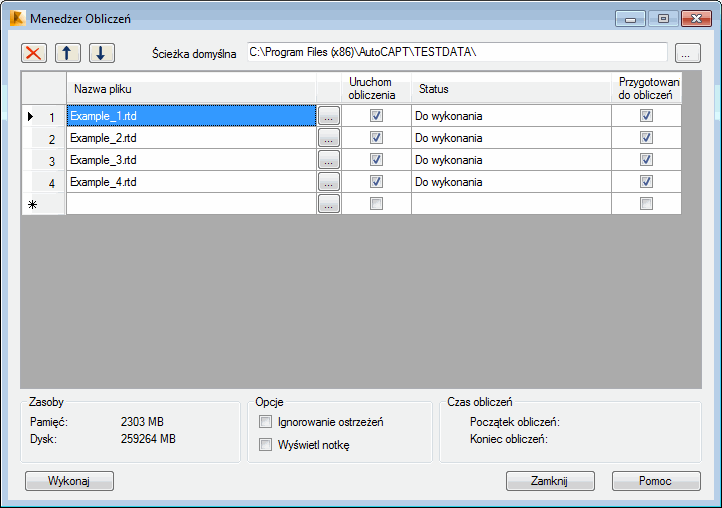Click the Uruchom obliczenia column header

coord(376,88)
